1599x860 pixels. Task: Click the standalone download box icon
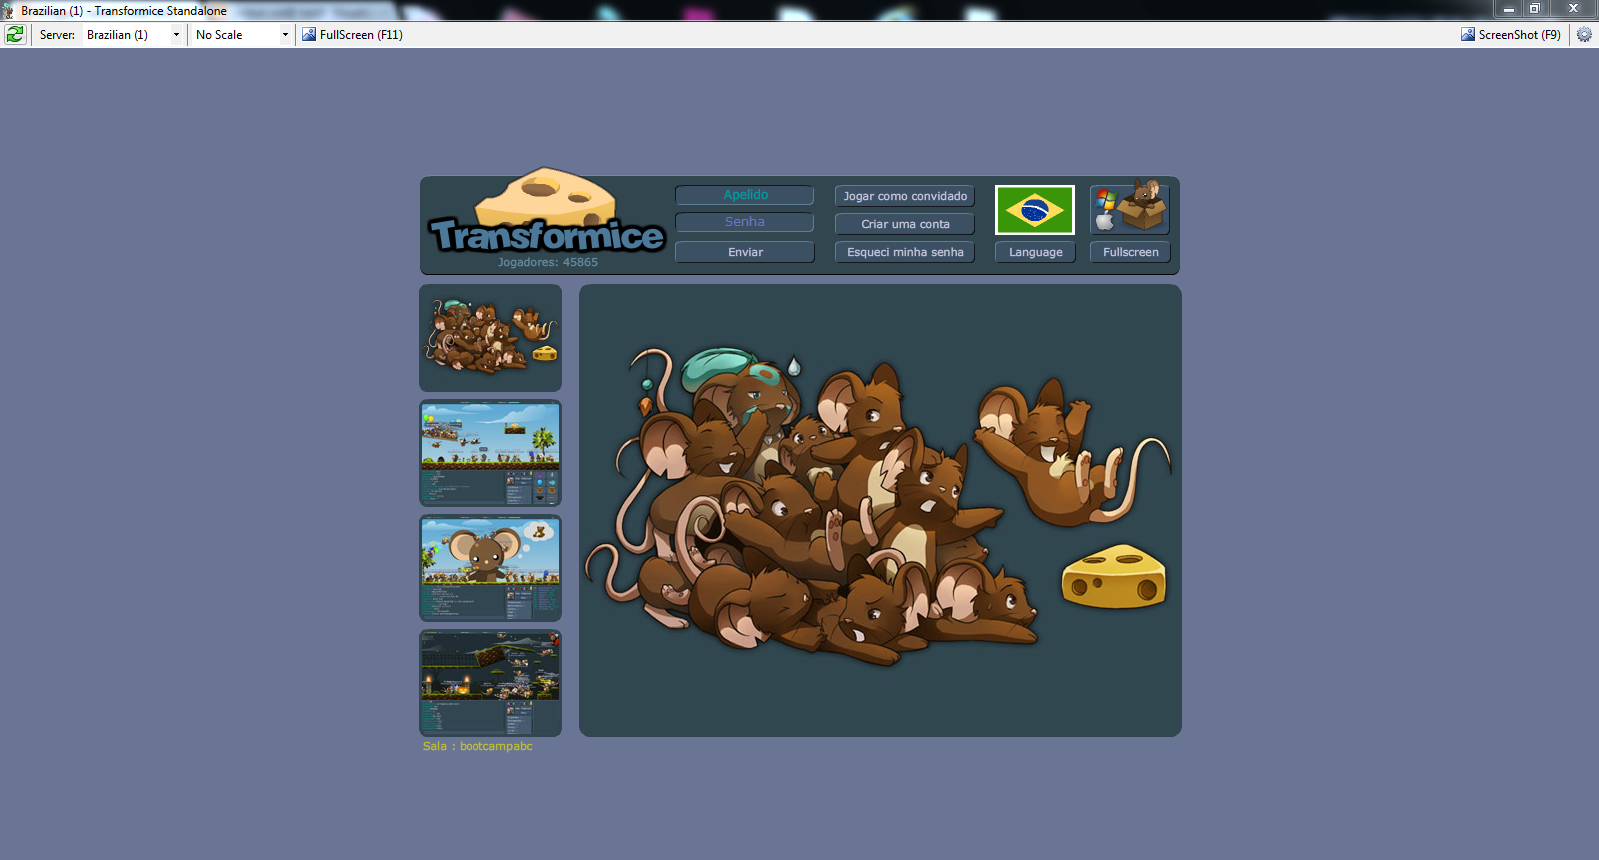pyautogui.click(x=1130, y=208)
